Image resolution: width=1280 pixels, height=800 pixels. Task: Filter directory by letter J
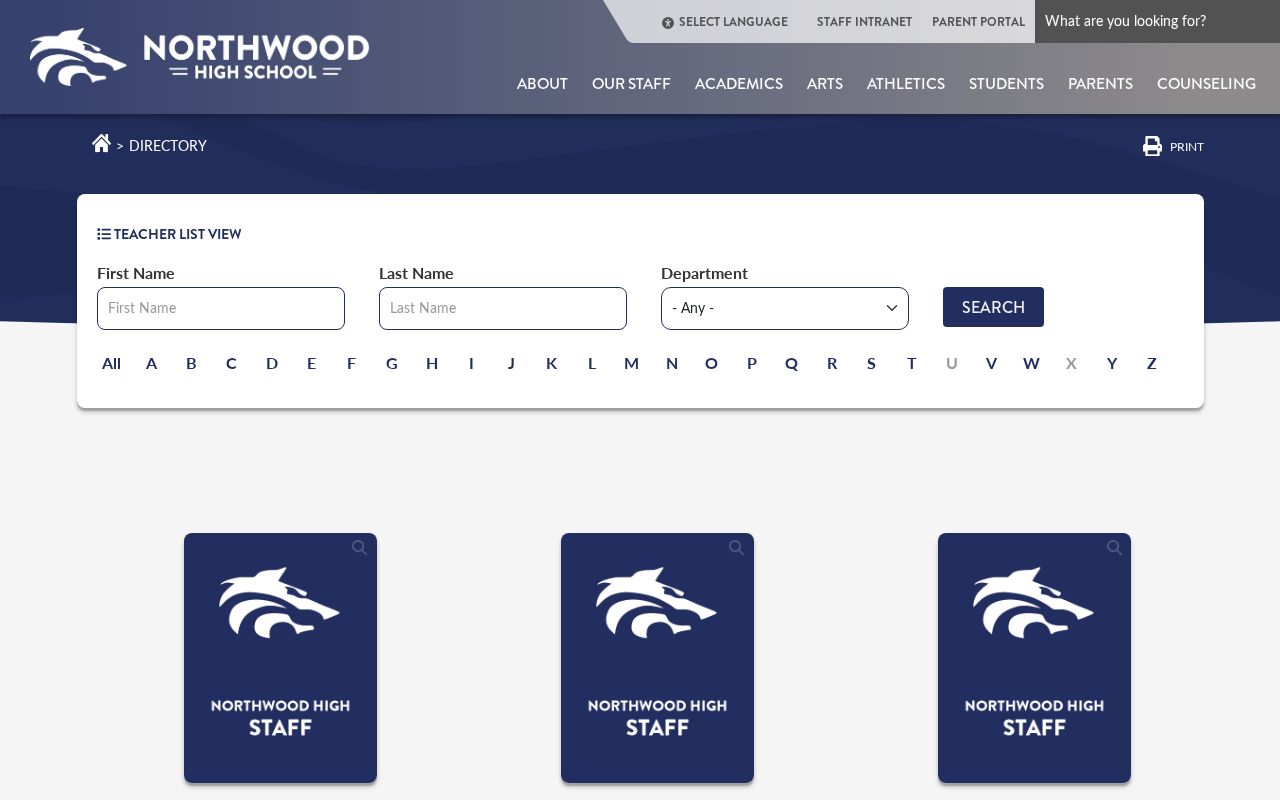pyautogui.click(x=511, y=363)
